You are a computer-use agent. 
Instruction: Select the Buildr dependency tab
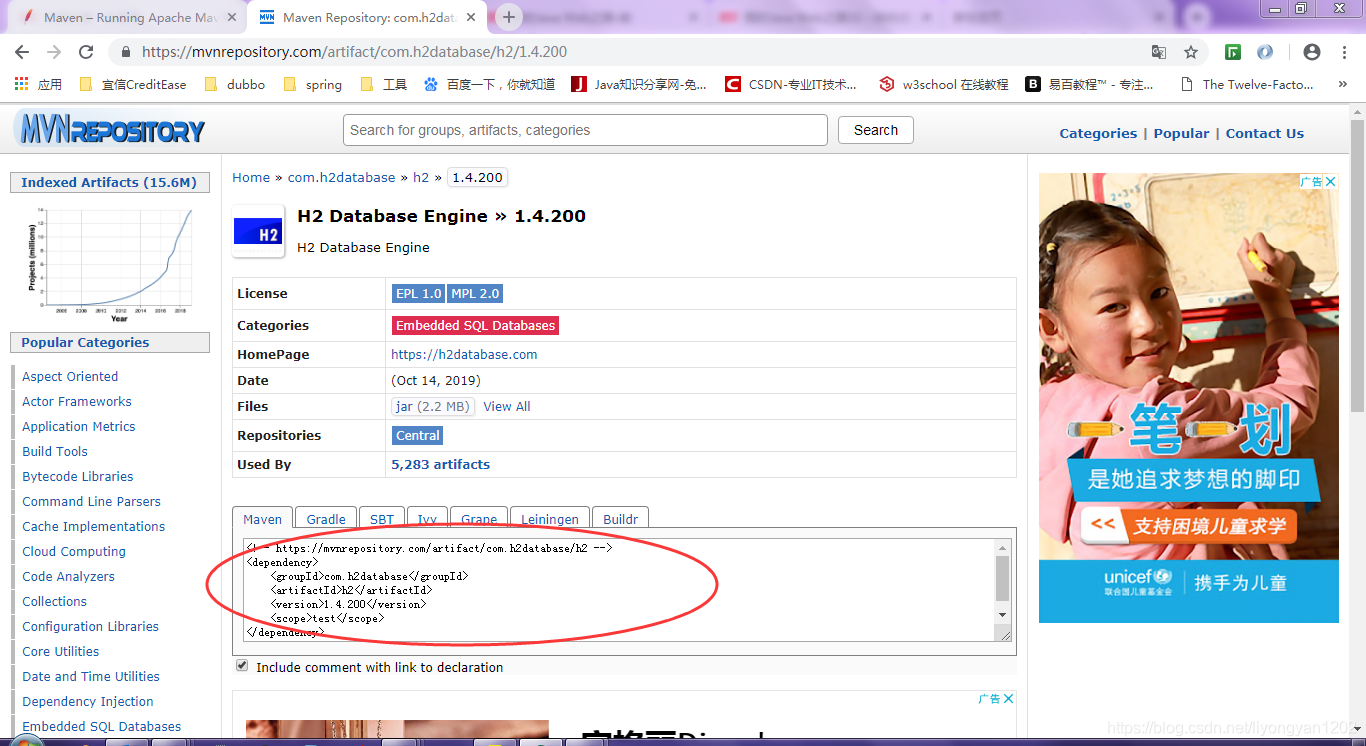[x=620, y=519]
